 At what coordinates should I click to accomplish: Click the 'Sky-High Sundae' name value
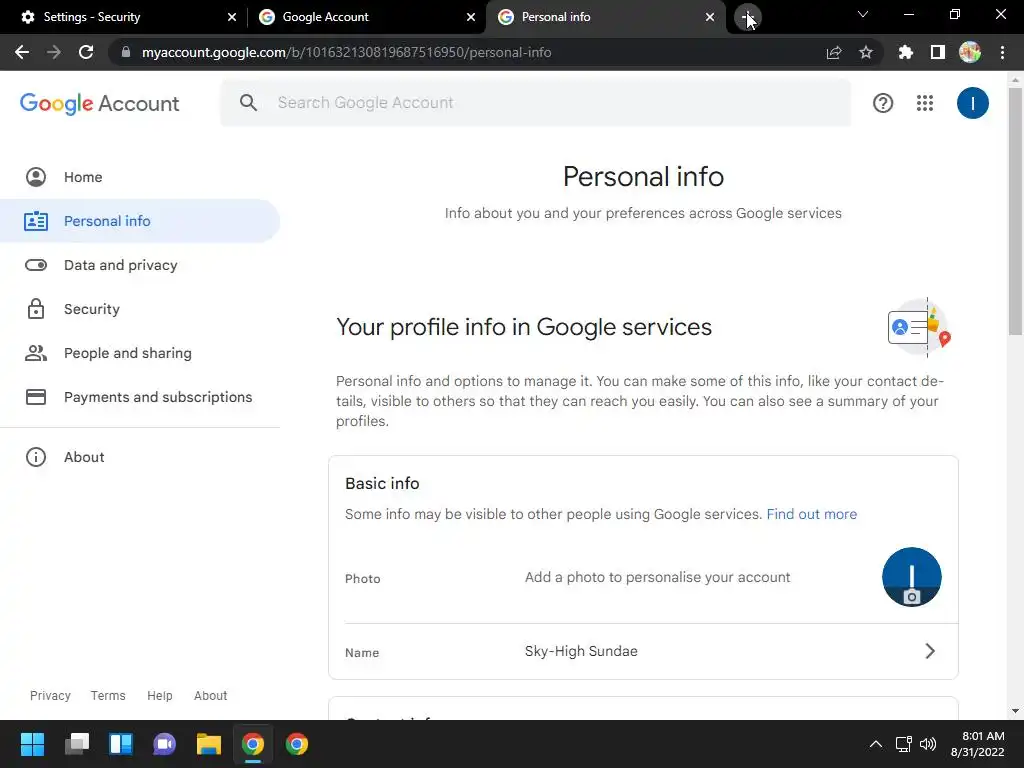tap(581, 651)
